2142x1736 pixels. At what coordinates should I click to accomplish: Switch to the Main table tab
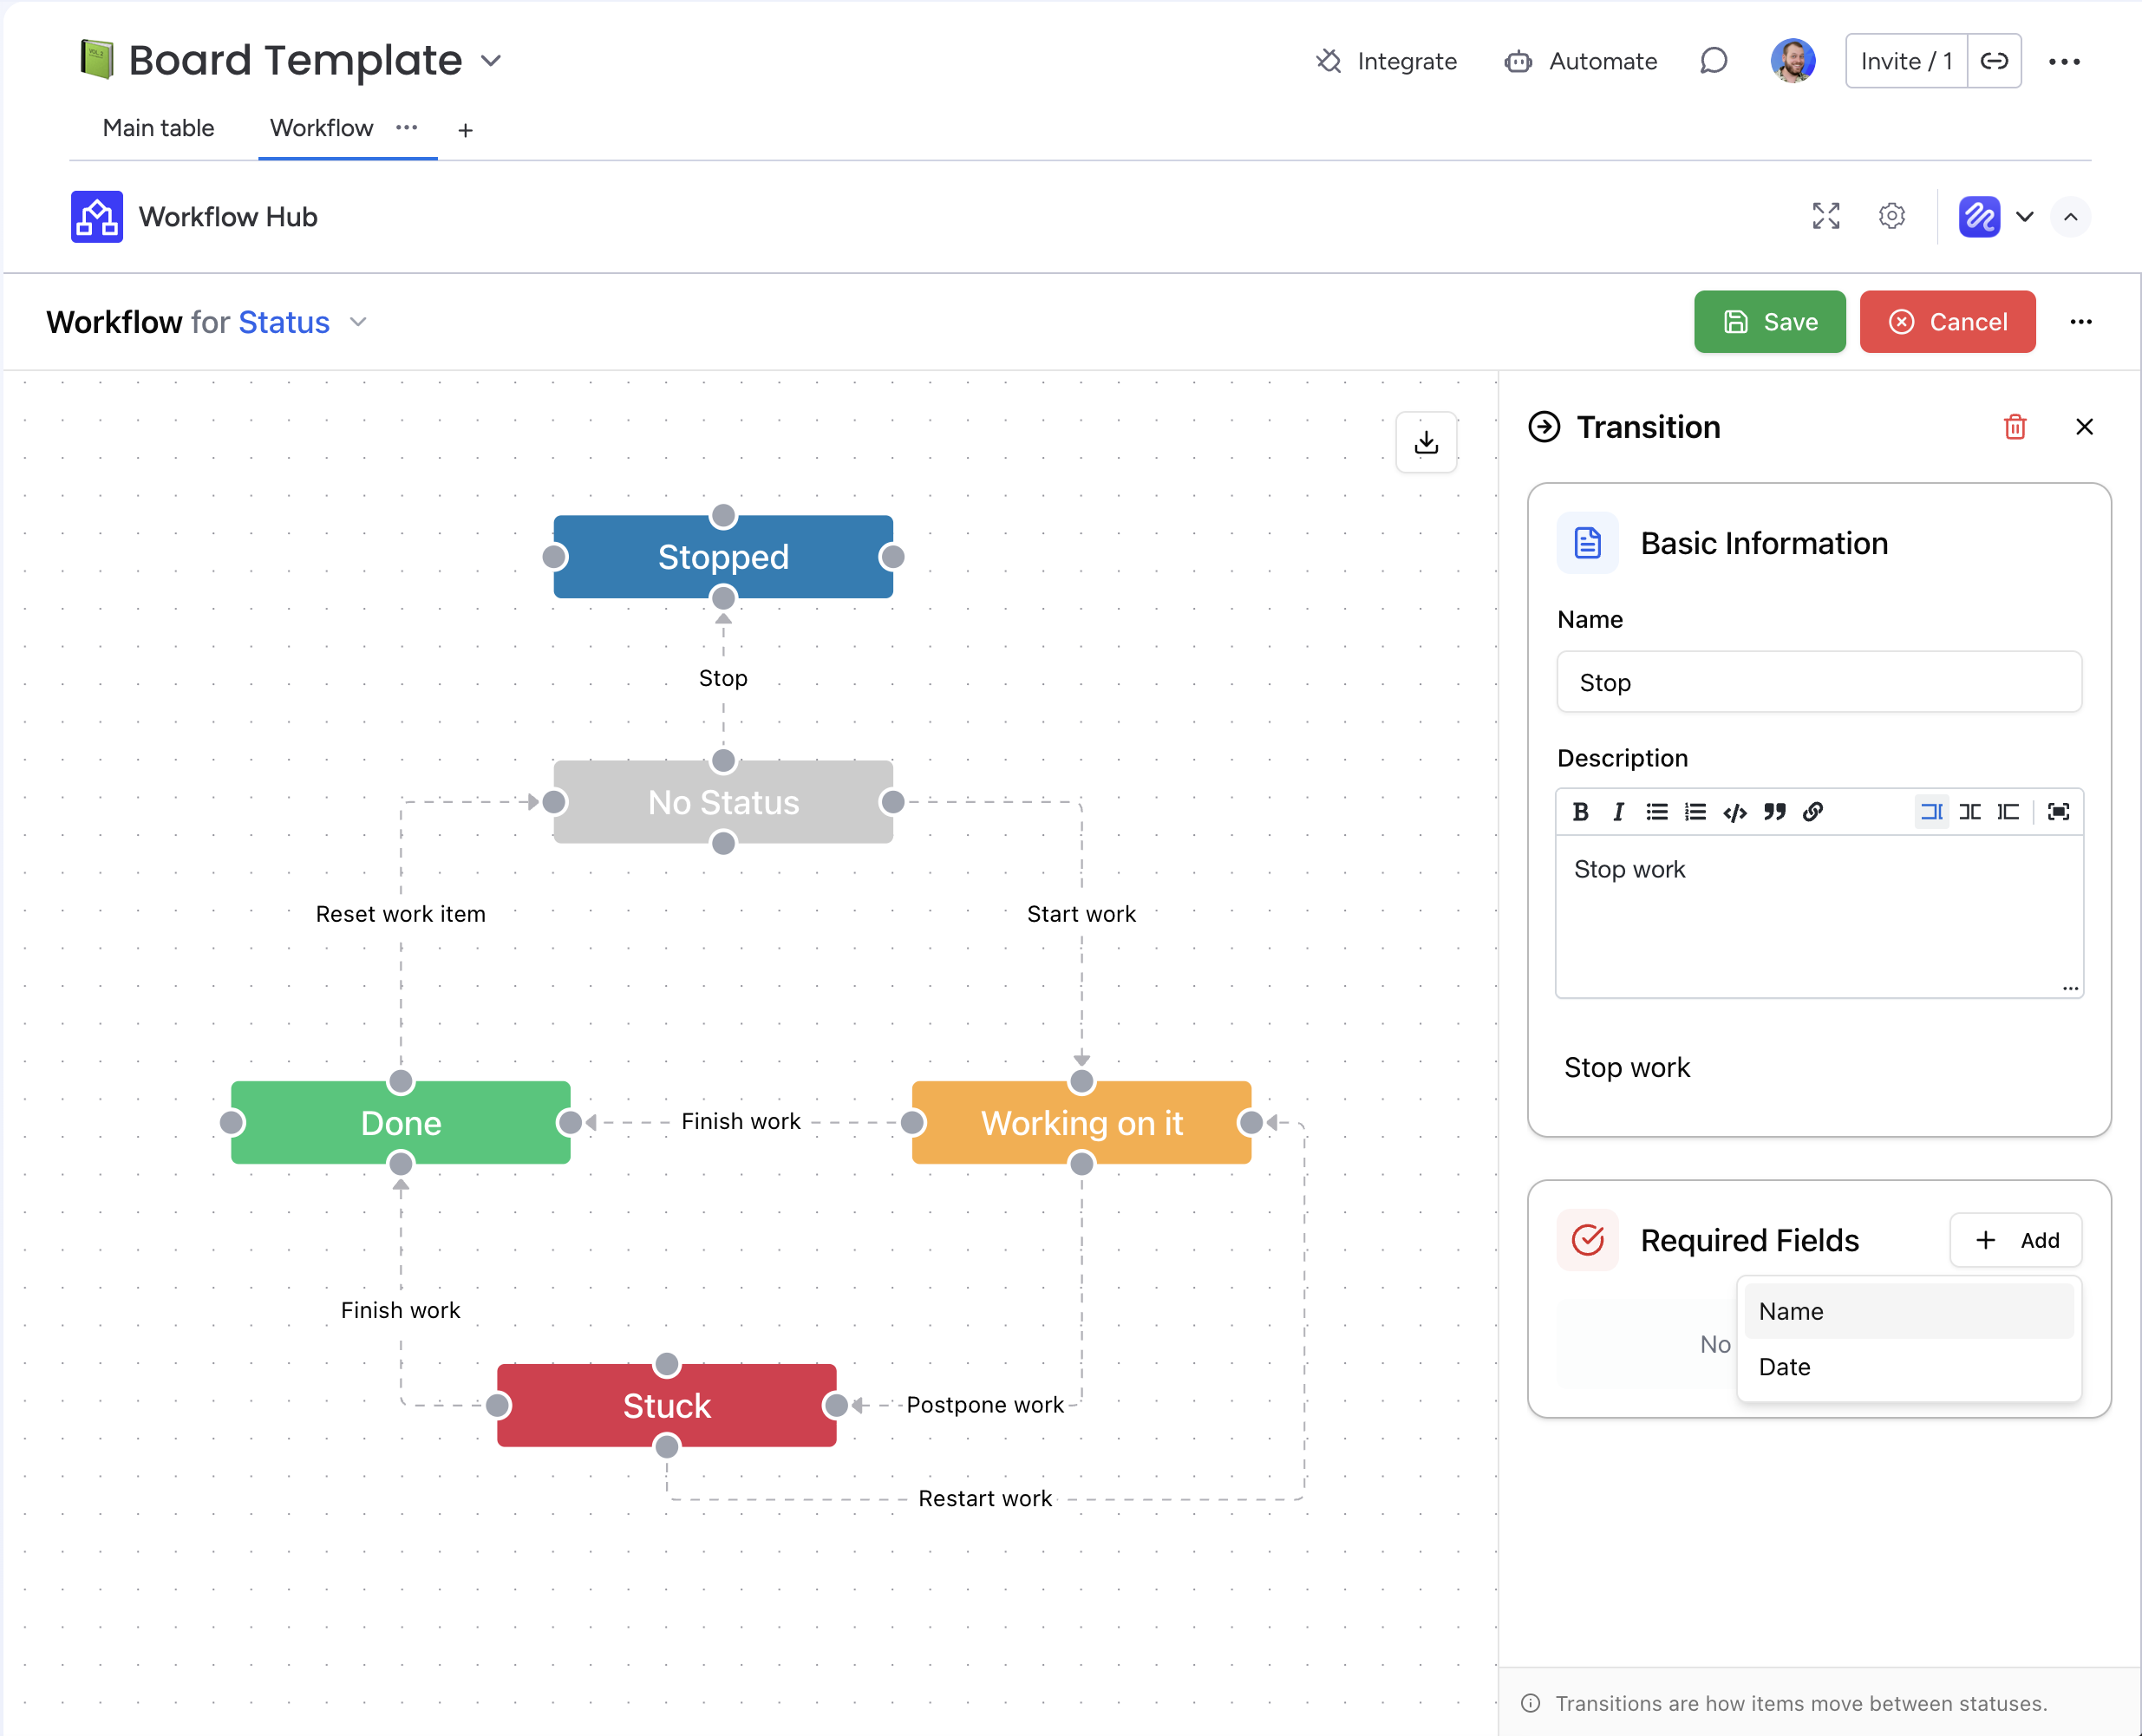[x=158, y=128]
